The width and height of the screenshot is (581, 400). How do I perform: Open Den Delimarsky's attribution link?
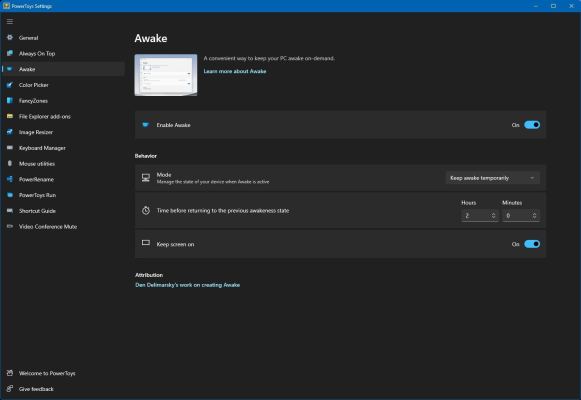pyautogui.click(x=187, y=285)
